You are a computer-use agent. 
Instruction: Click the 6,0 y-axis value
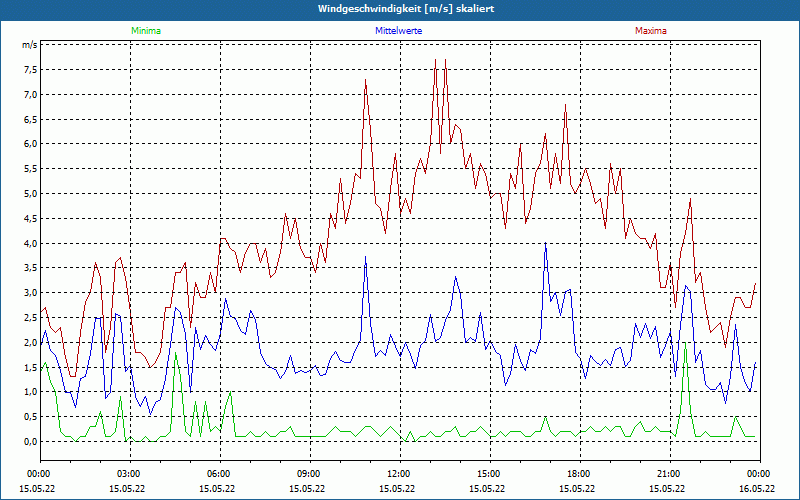point(31,144)
